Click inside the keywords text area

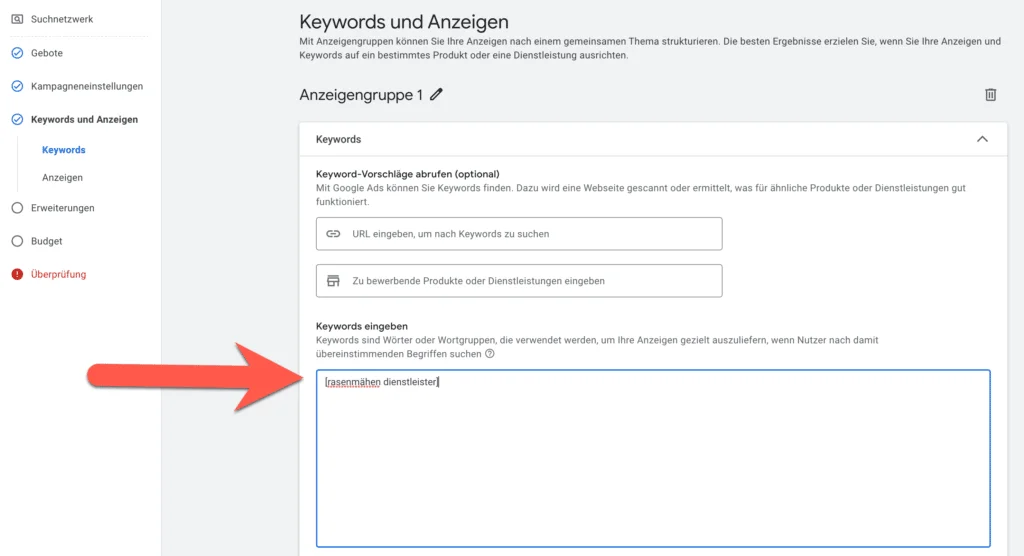(x=653, y=459)
